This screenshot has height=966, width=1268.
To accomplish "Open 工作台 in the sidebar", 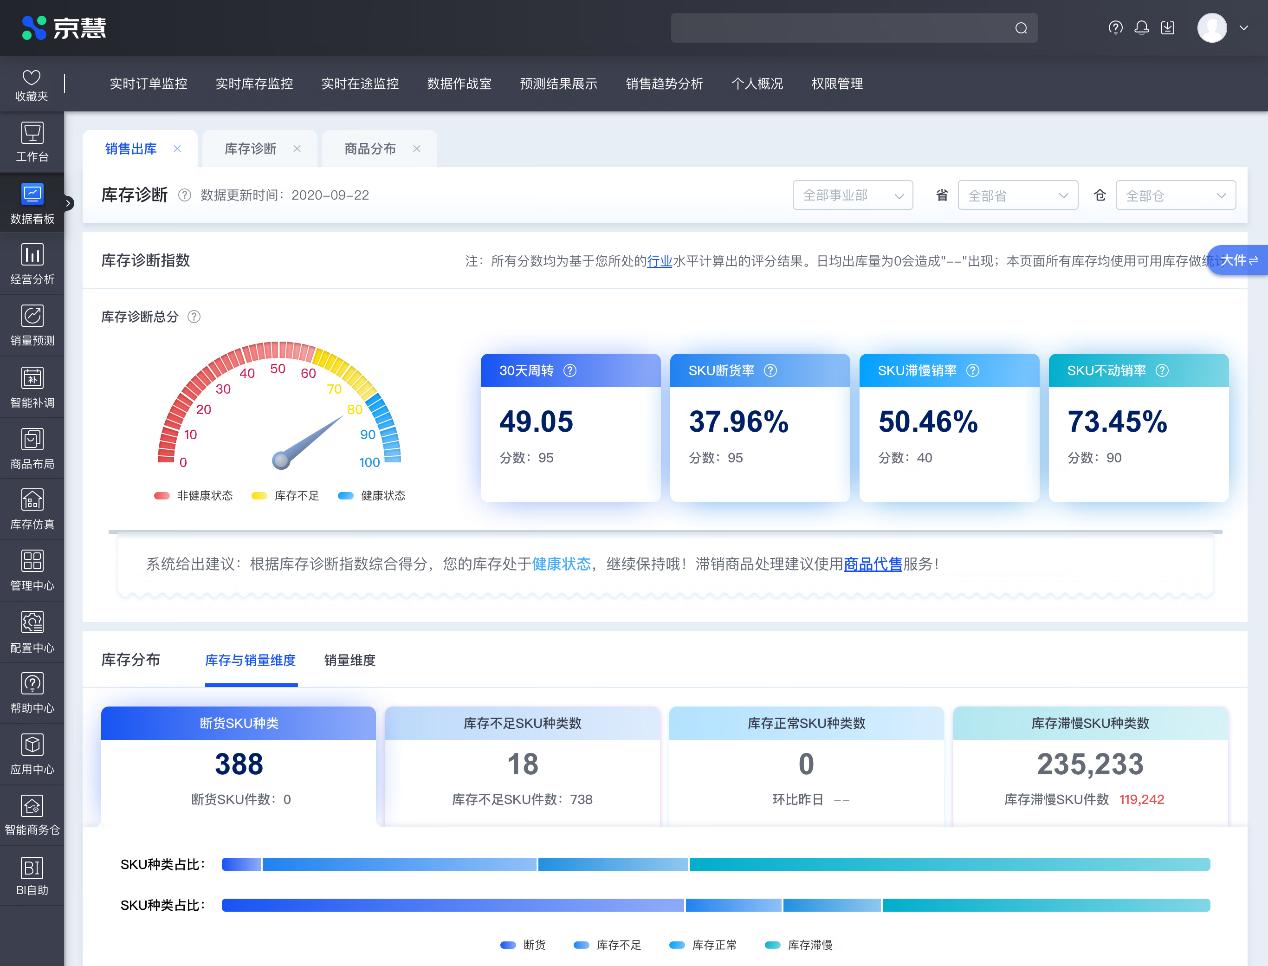I will click(x=32, y=141).
